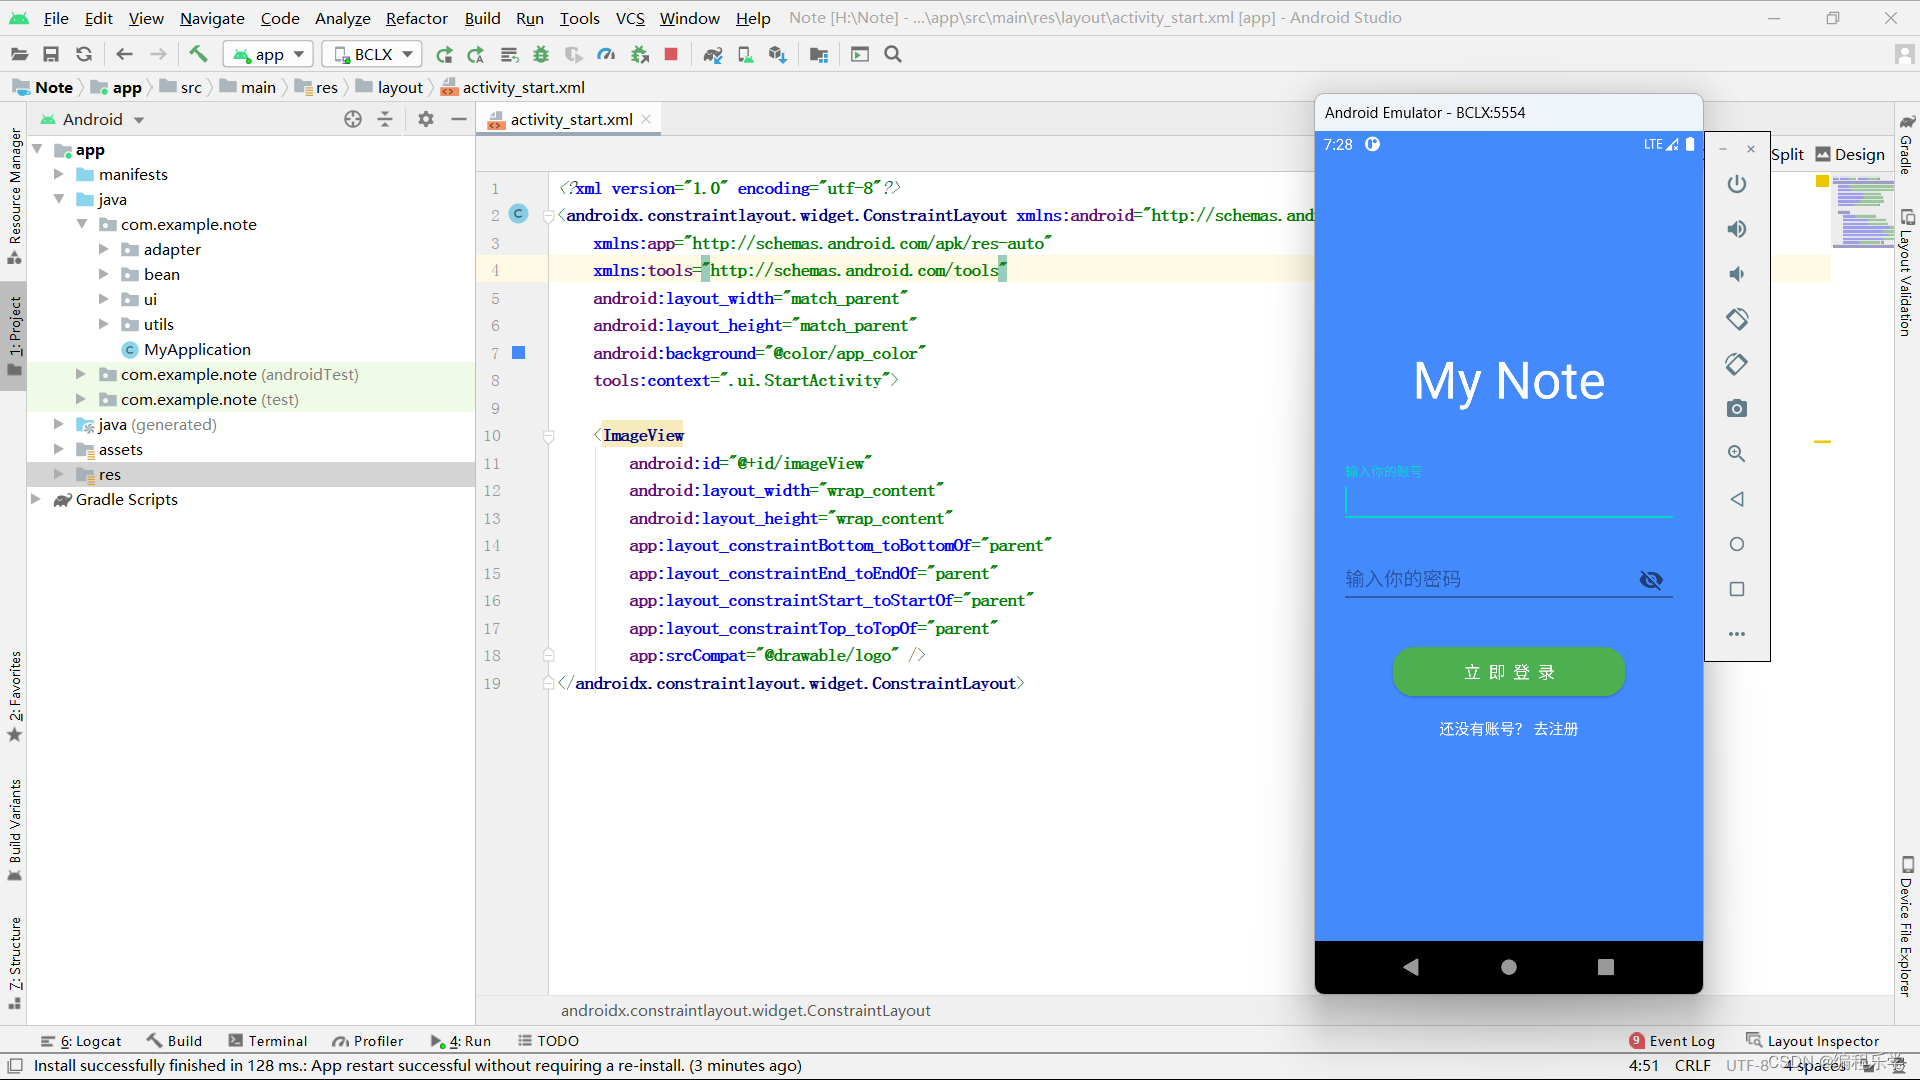Open the Refactor menu
Viewport: 1920px width, 1080px height.
coord(416,18)
